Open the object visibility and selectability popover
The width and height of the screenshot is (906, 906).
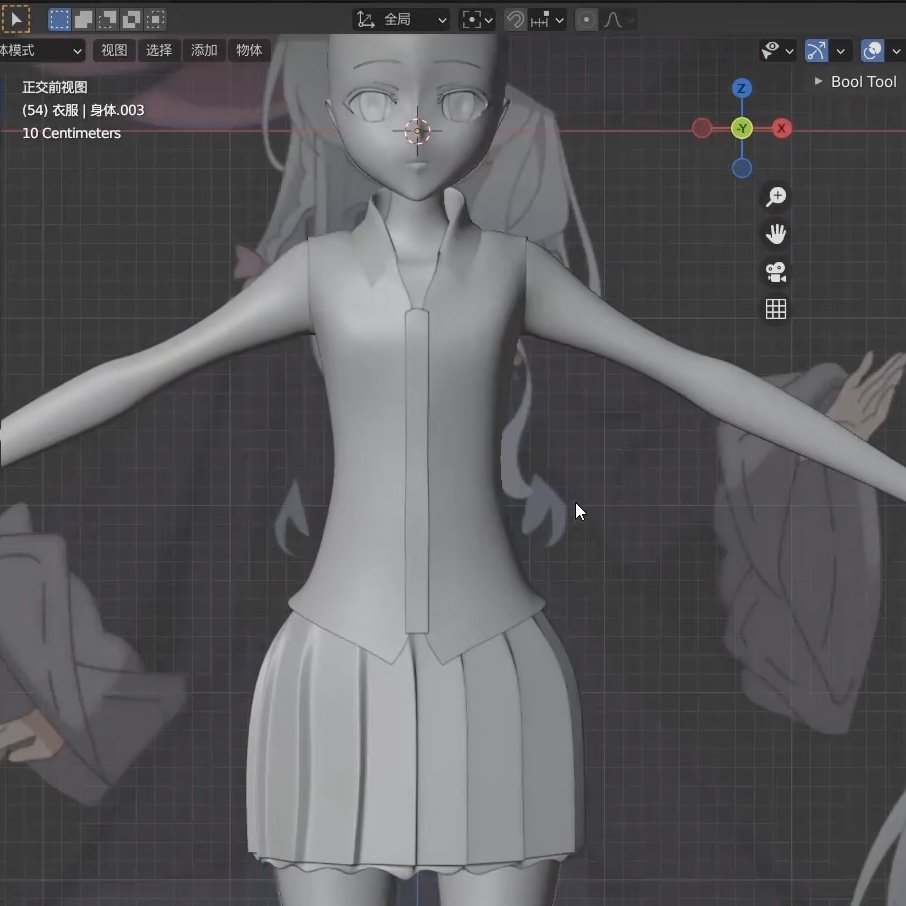click(x=777, y=51)
